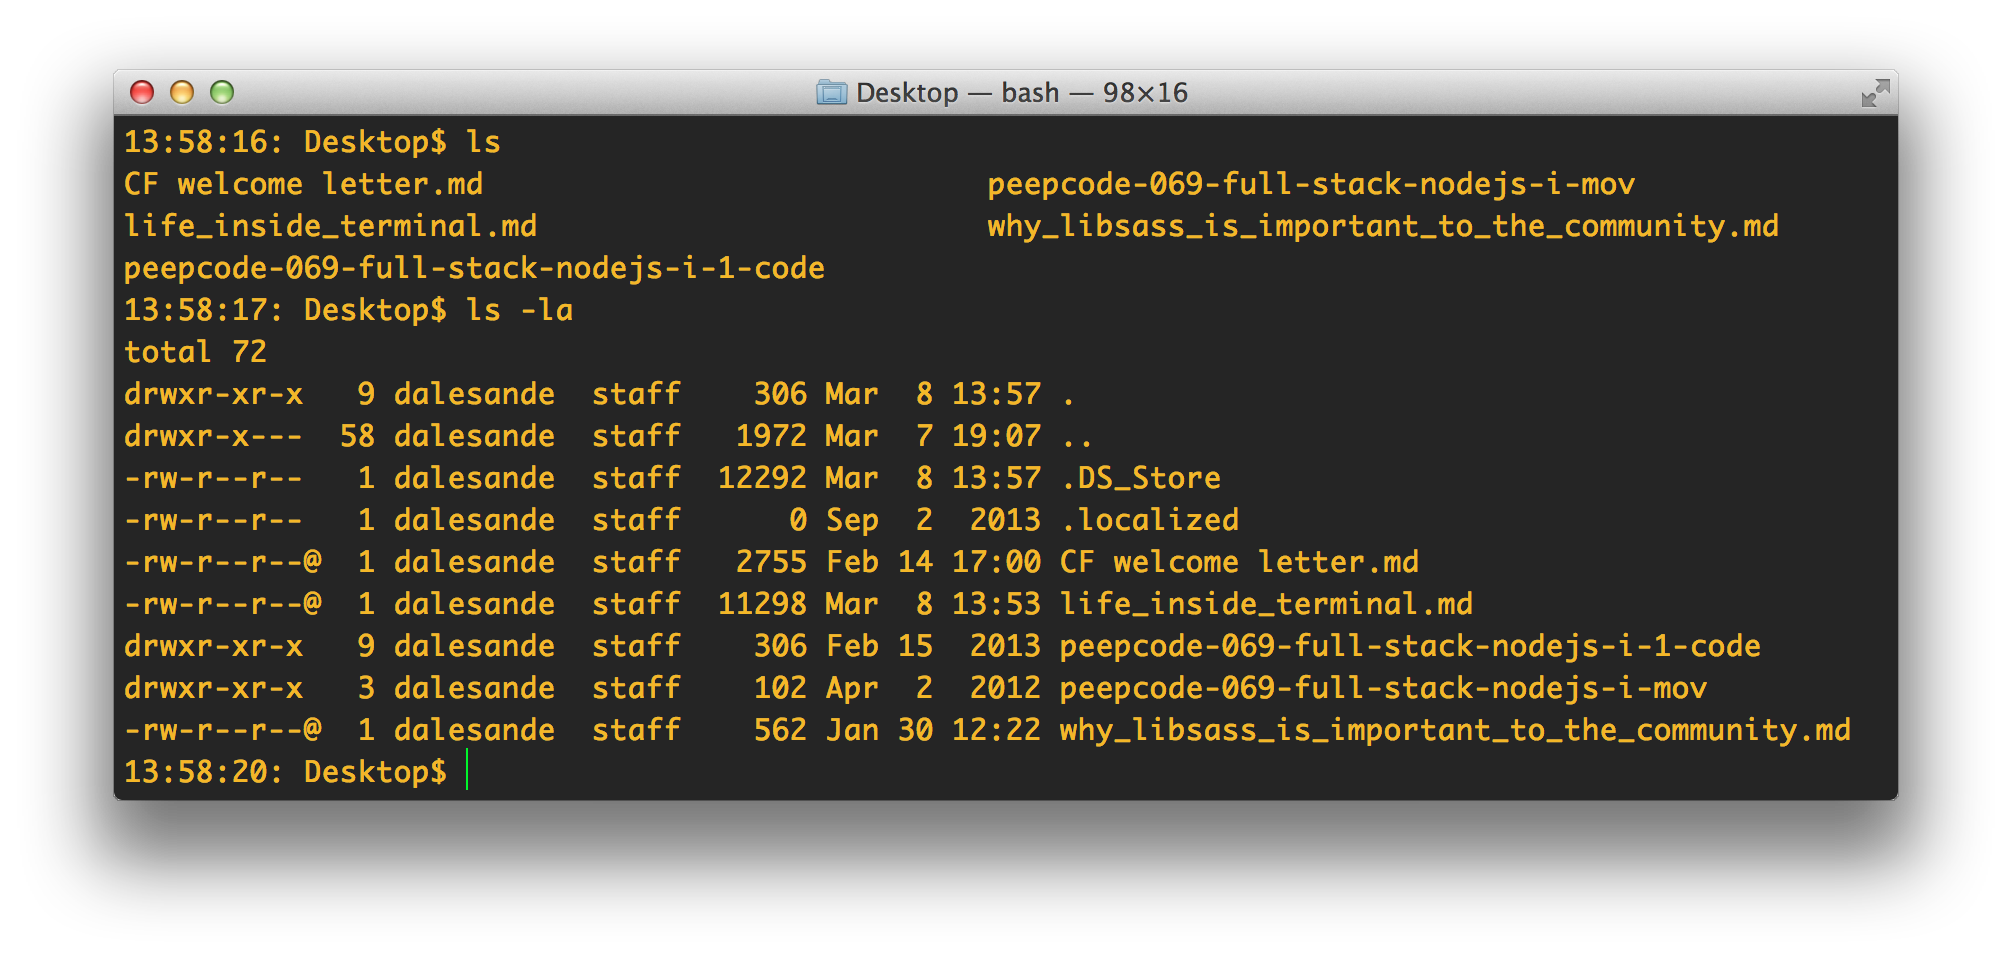Click the Desktop folder icon in title bar
Viewport: 2012px width, 958px height.
point(831,93)
